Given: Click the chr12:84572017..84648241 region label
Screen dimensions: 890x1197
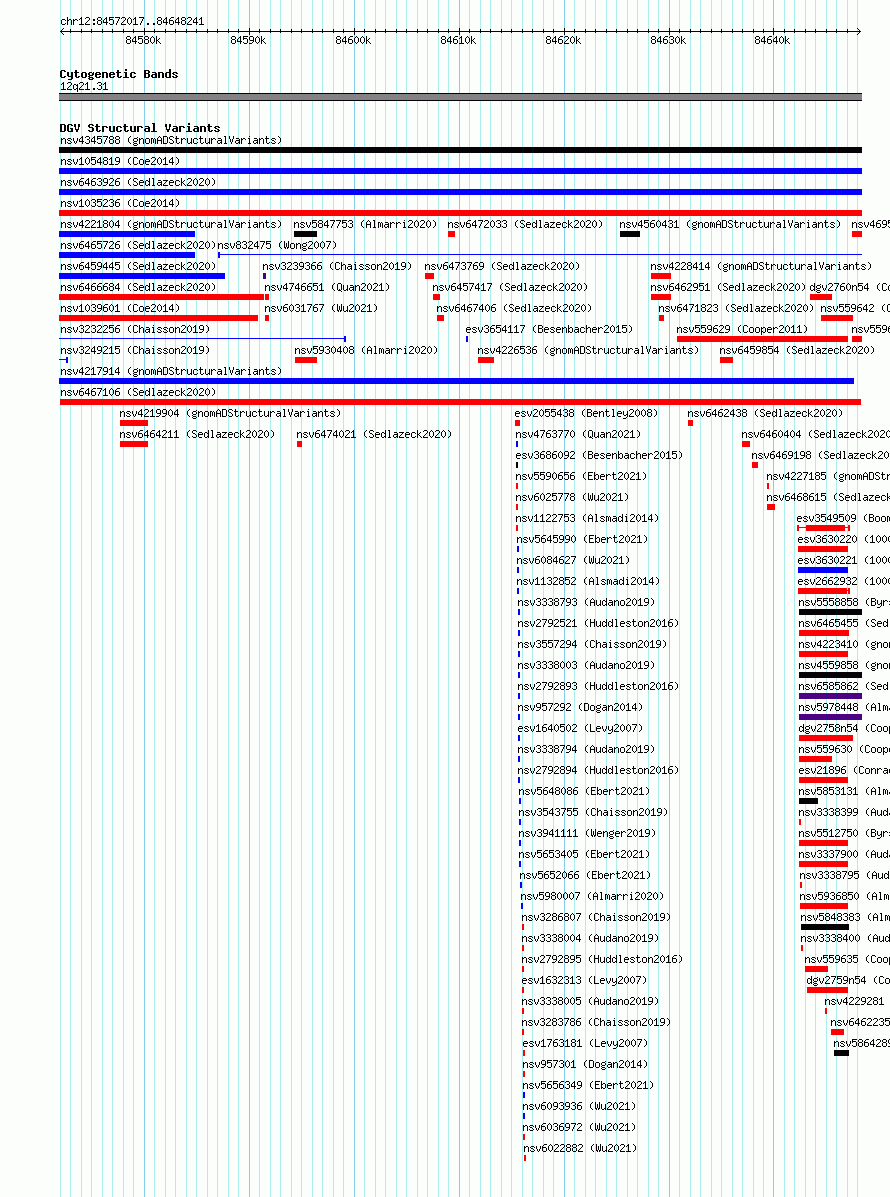Looking at the screenshot, I should pyautogui.click(x=132, y=21).
